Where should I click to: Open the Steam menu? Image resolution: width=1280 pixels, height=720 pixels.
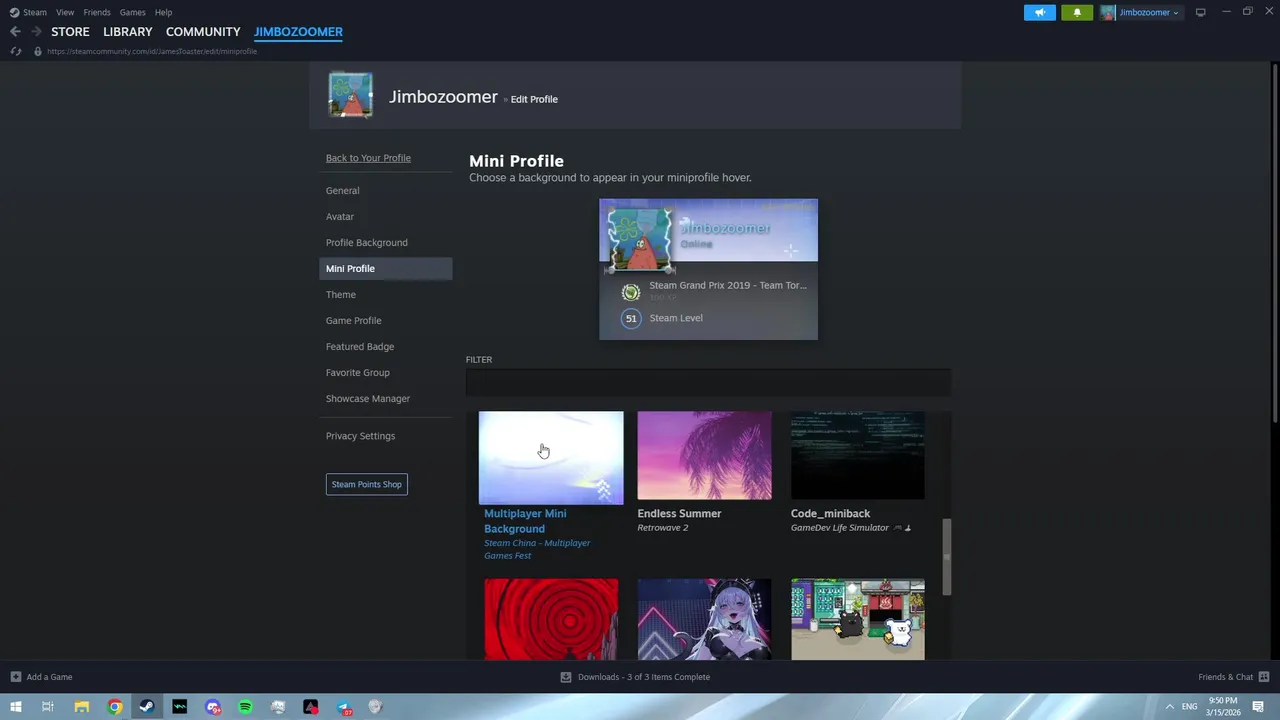click(35, 12)
